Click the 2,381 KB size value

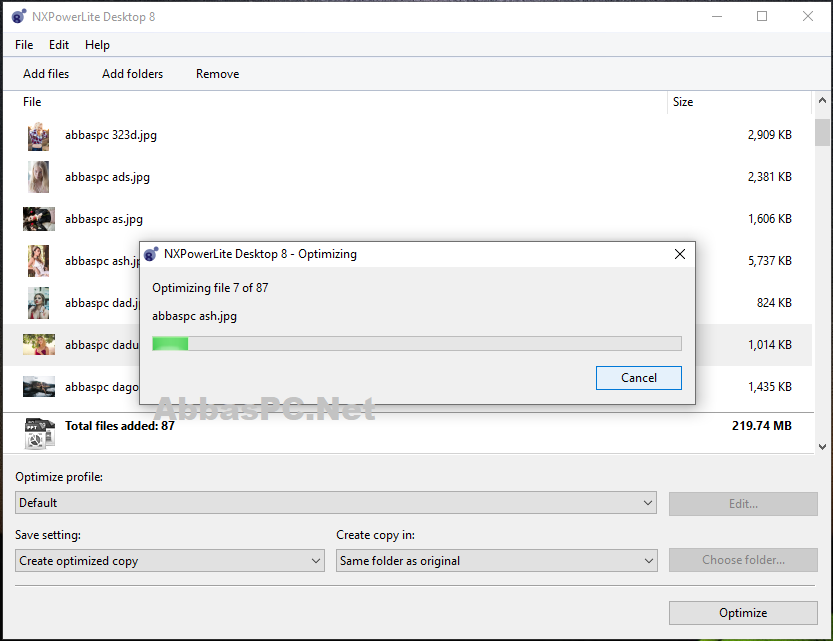(770, 177)
